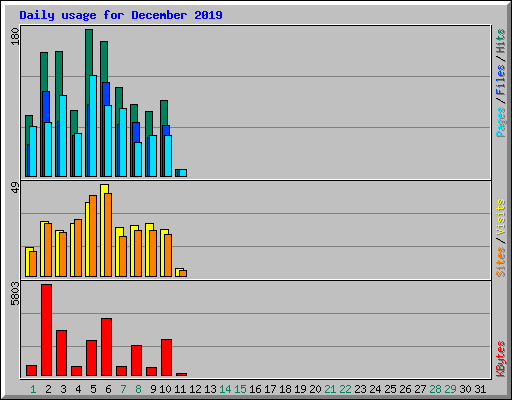Click the "5803" axis value label
Screen dimensions: 512x400
click(x=15, y=294)
